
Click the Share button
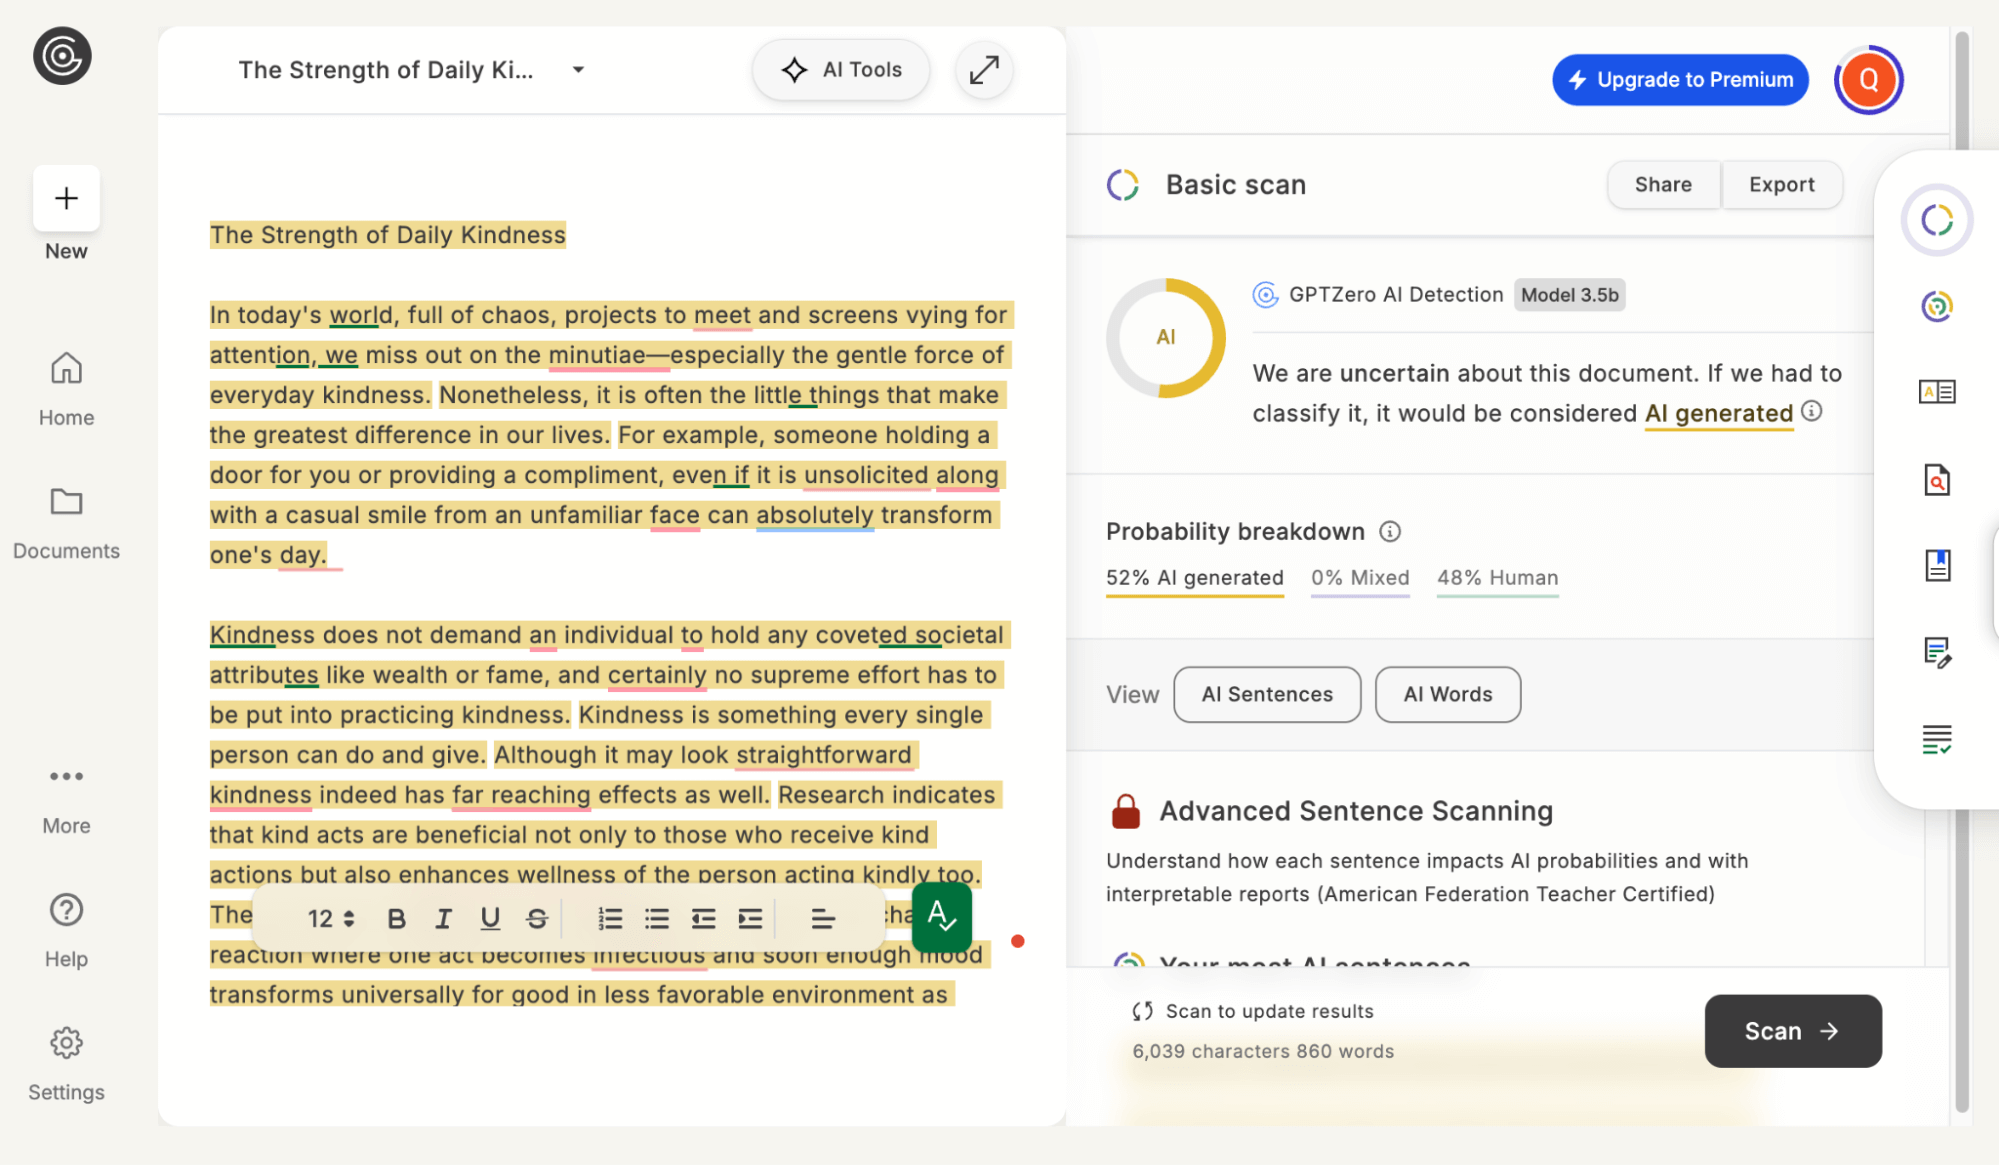coord(1663,185)
